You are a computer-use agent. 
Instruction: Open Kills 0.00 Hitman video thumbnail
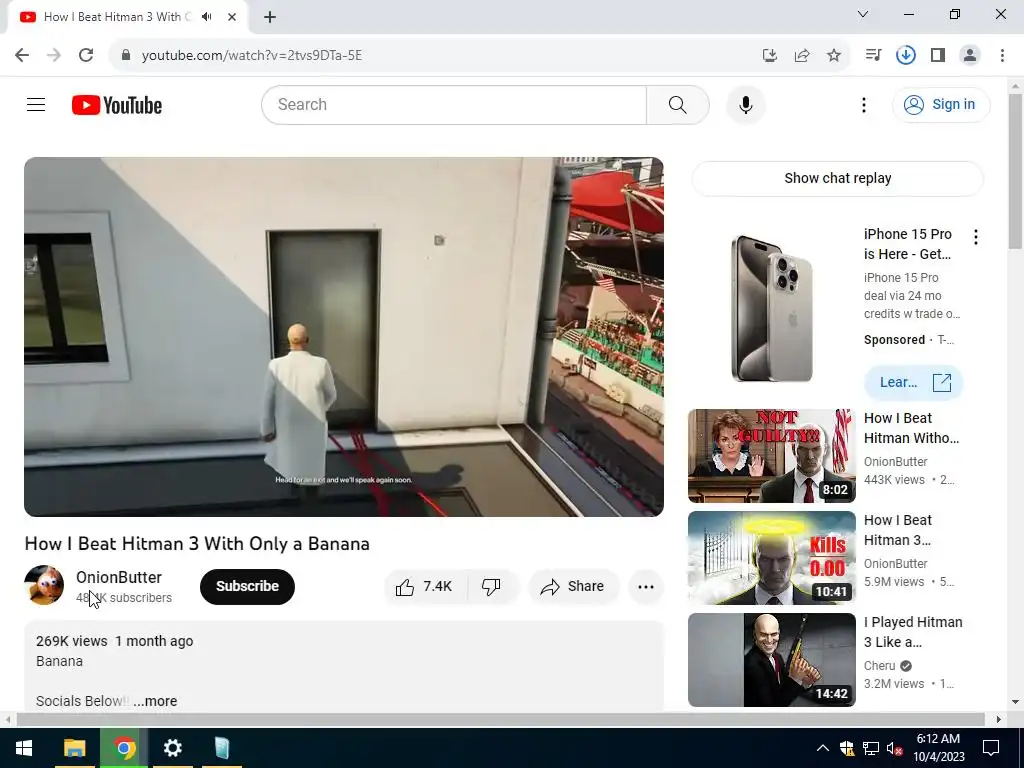click(x=771, y=558)
